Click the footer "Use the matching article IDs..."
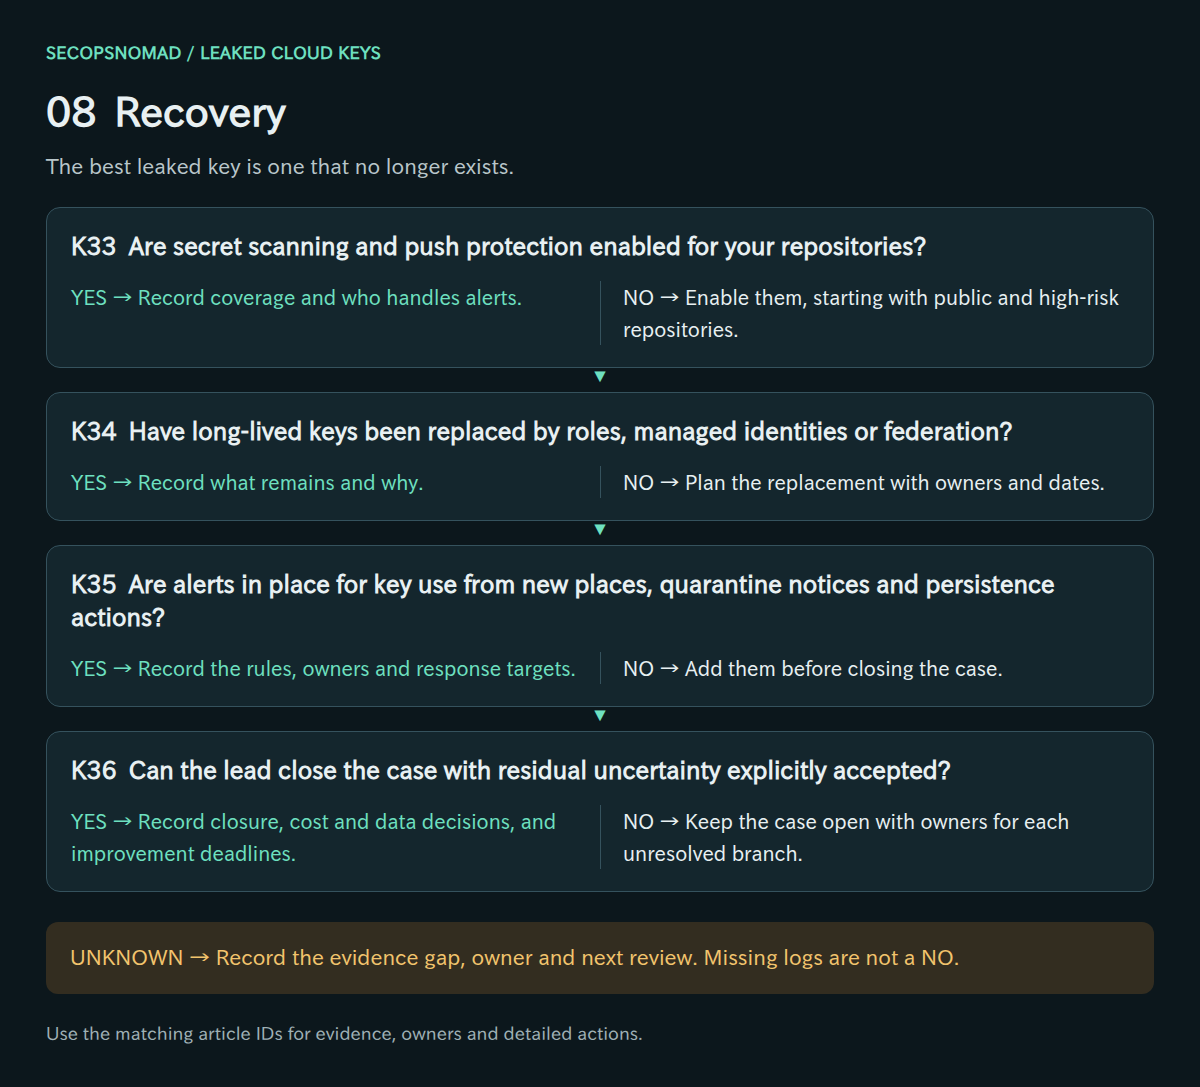 (x=344, y=1034)
